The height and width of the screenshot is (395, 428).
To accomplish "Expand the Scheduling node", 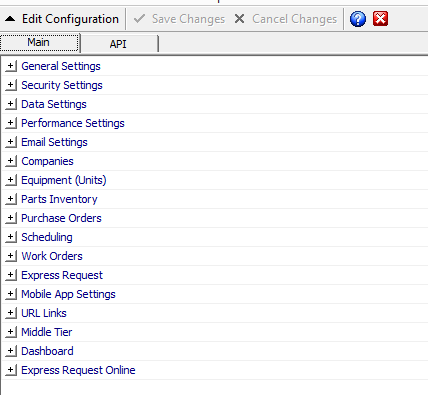I will coord(11,237).
